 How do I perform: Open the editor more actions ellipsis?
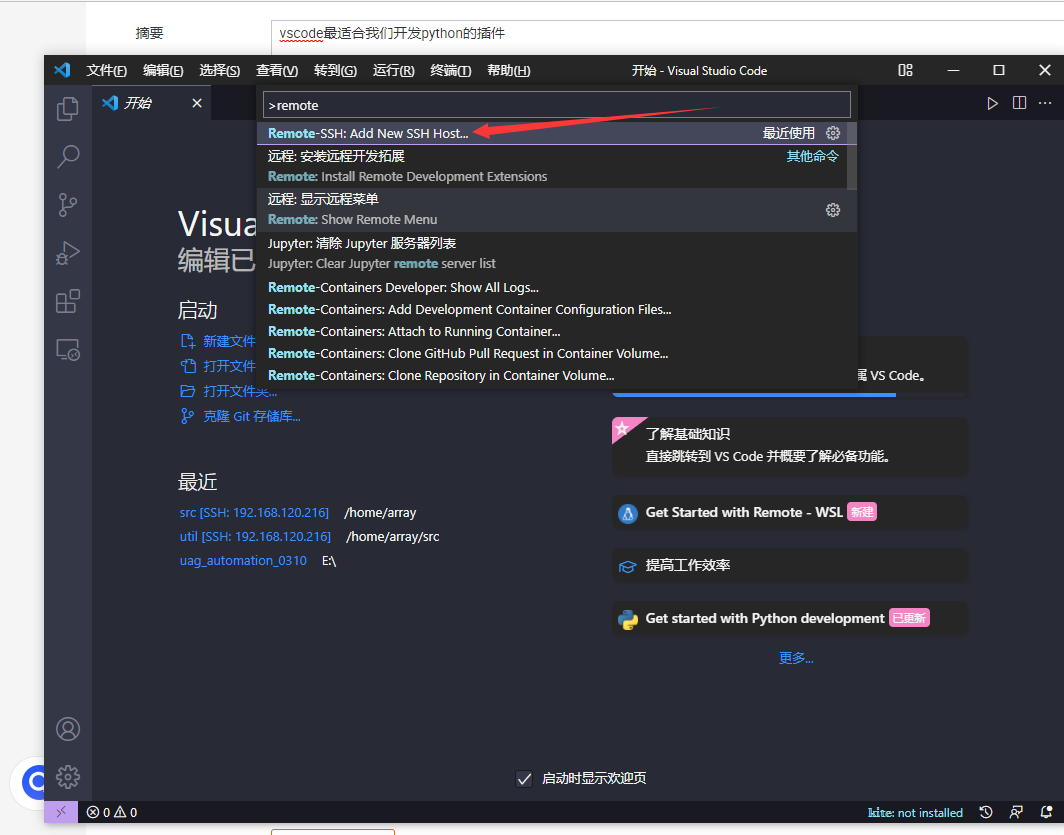coord(1045,103)
